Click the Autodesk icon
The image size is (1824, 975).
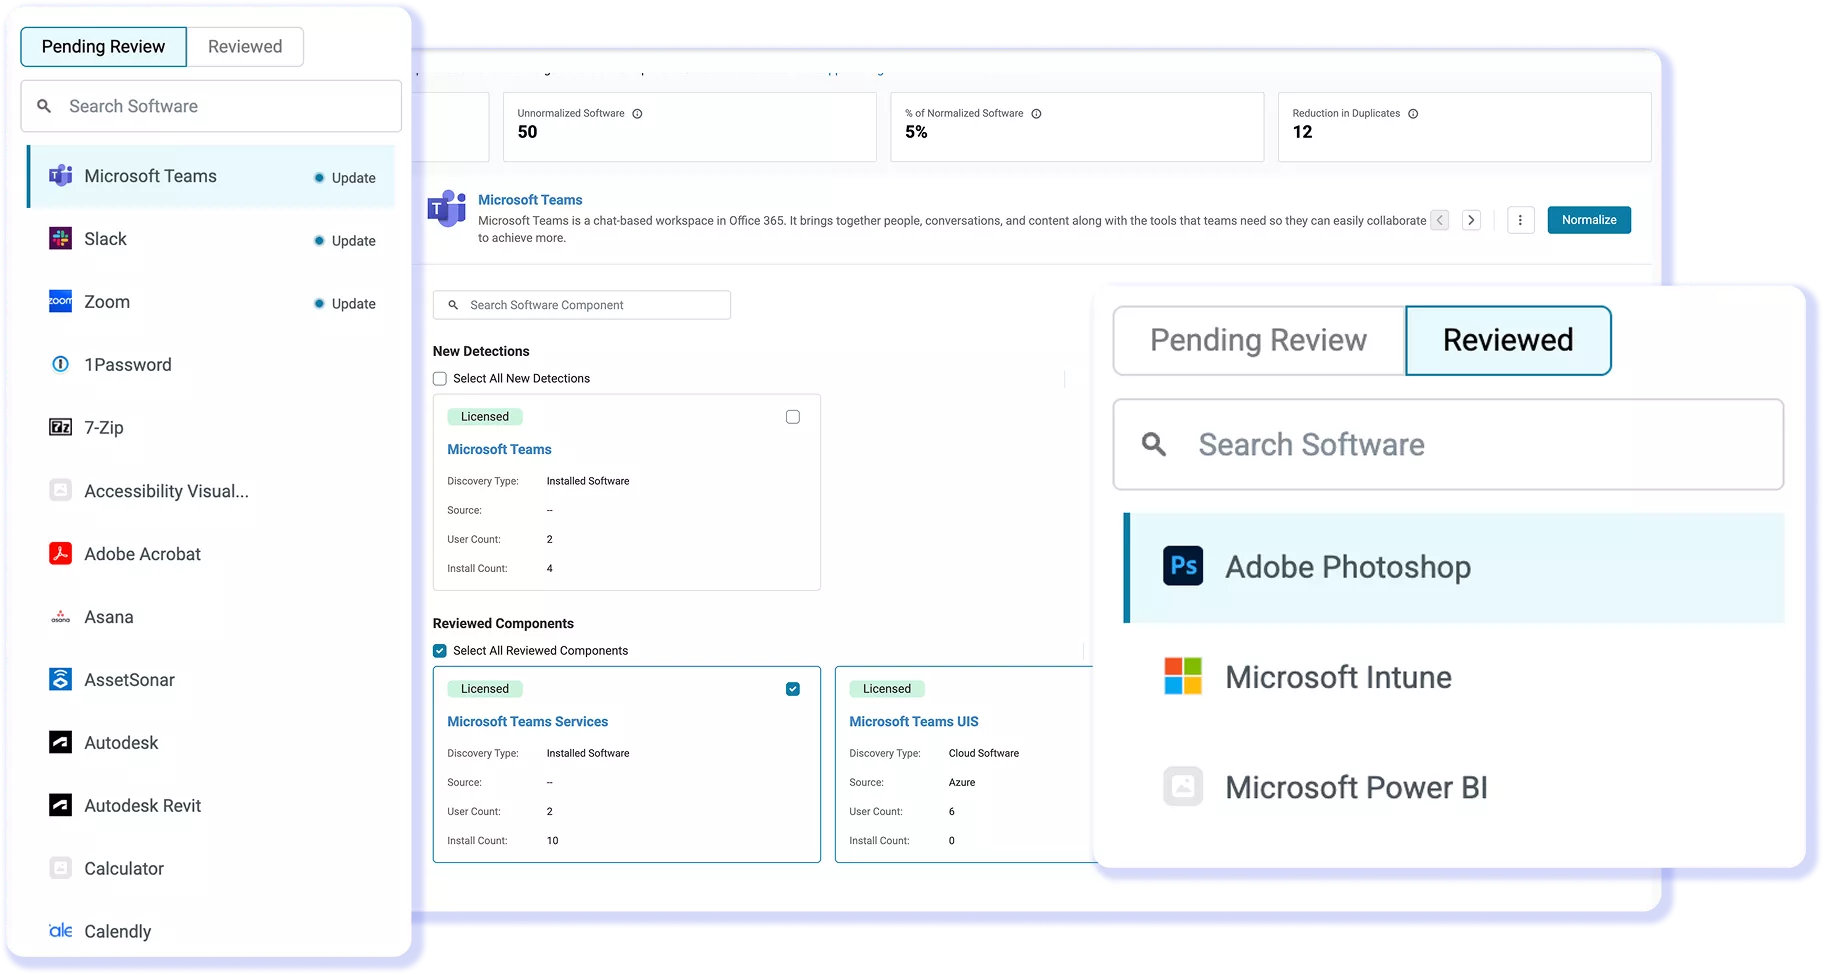tap(60, 743)
